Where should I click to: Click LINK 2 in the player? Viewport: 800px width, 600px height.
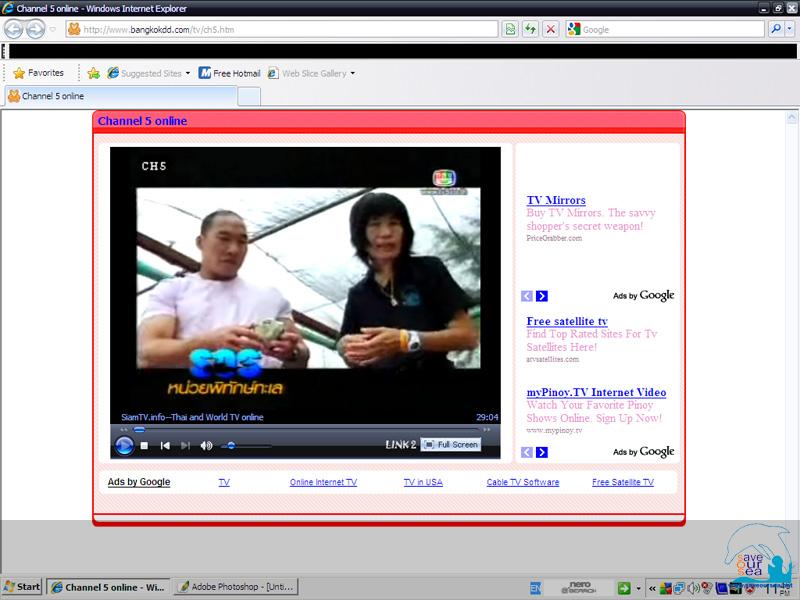pos(400,444)
